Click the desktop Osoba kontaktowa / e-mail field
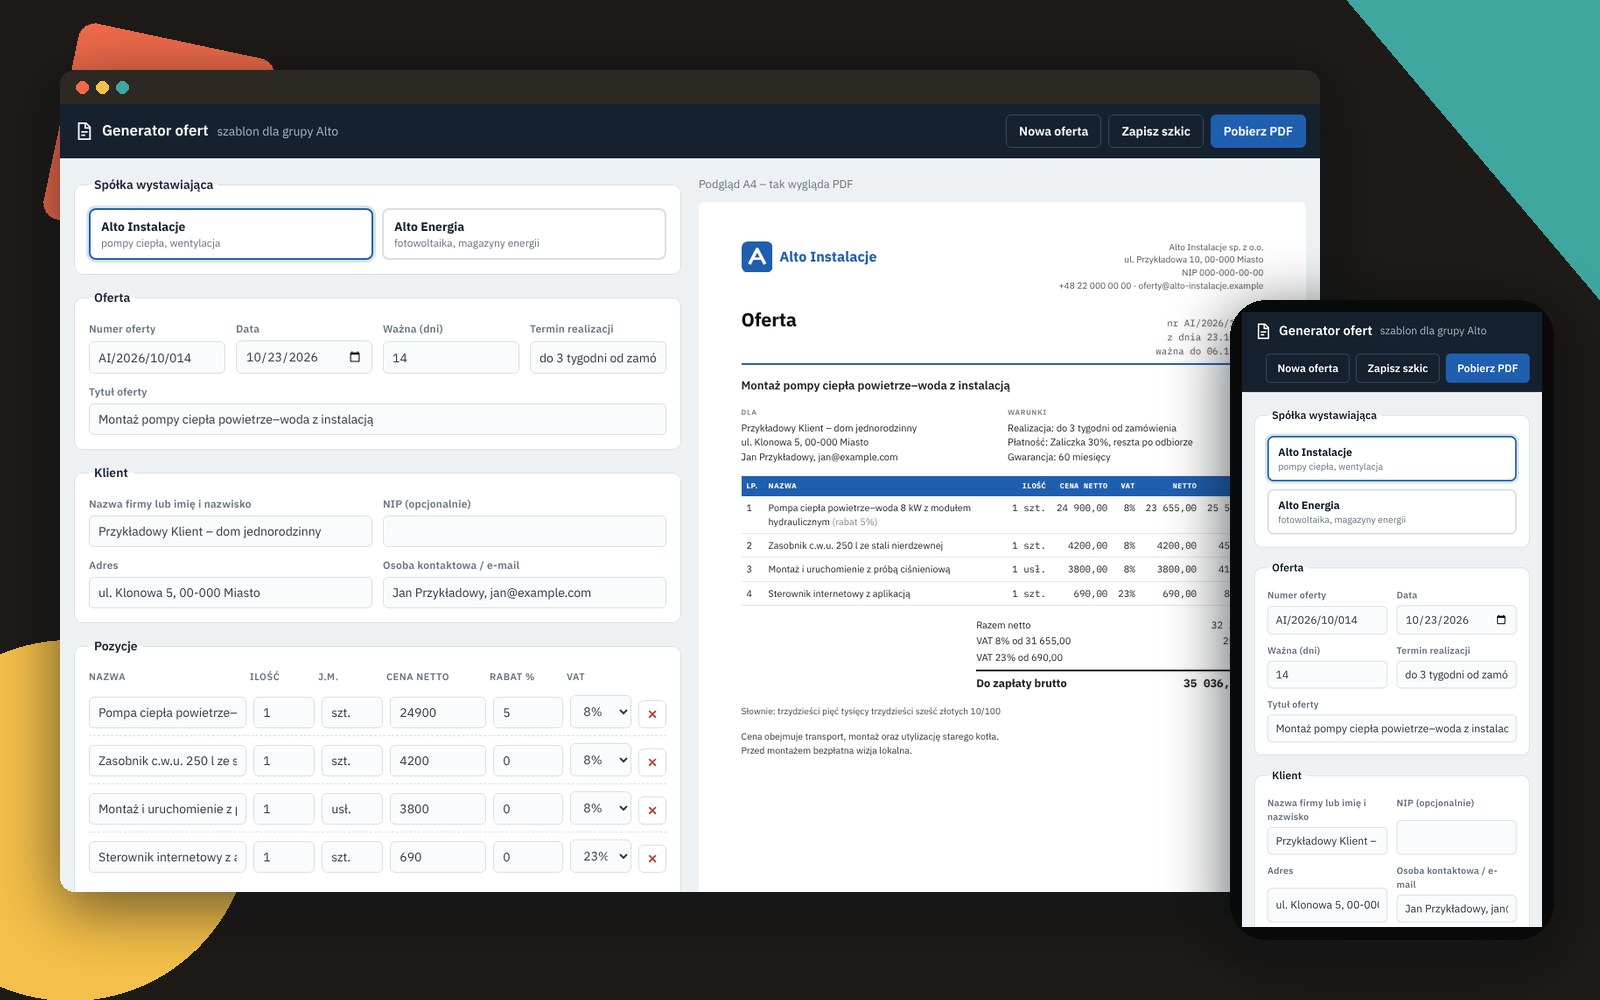Image resolution: width=1600 pixels, height=1000 pixels. point(524,592)
